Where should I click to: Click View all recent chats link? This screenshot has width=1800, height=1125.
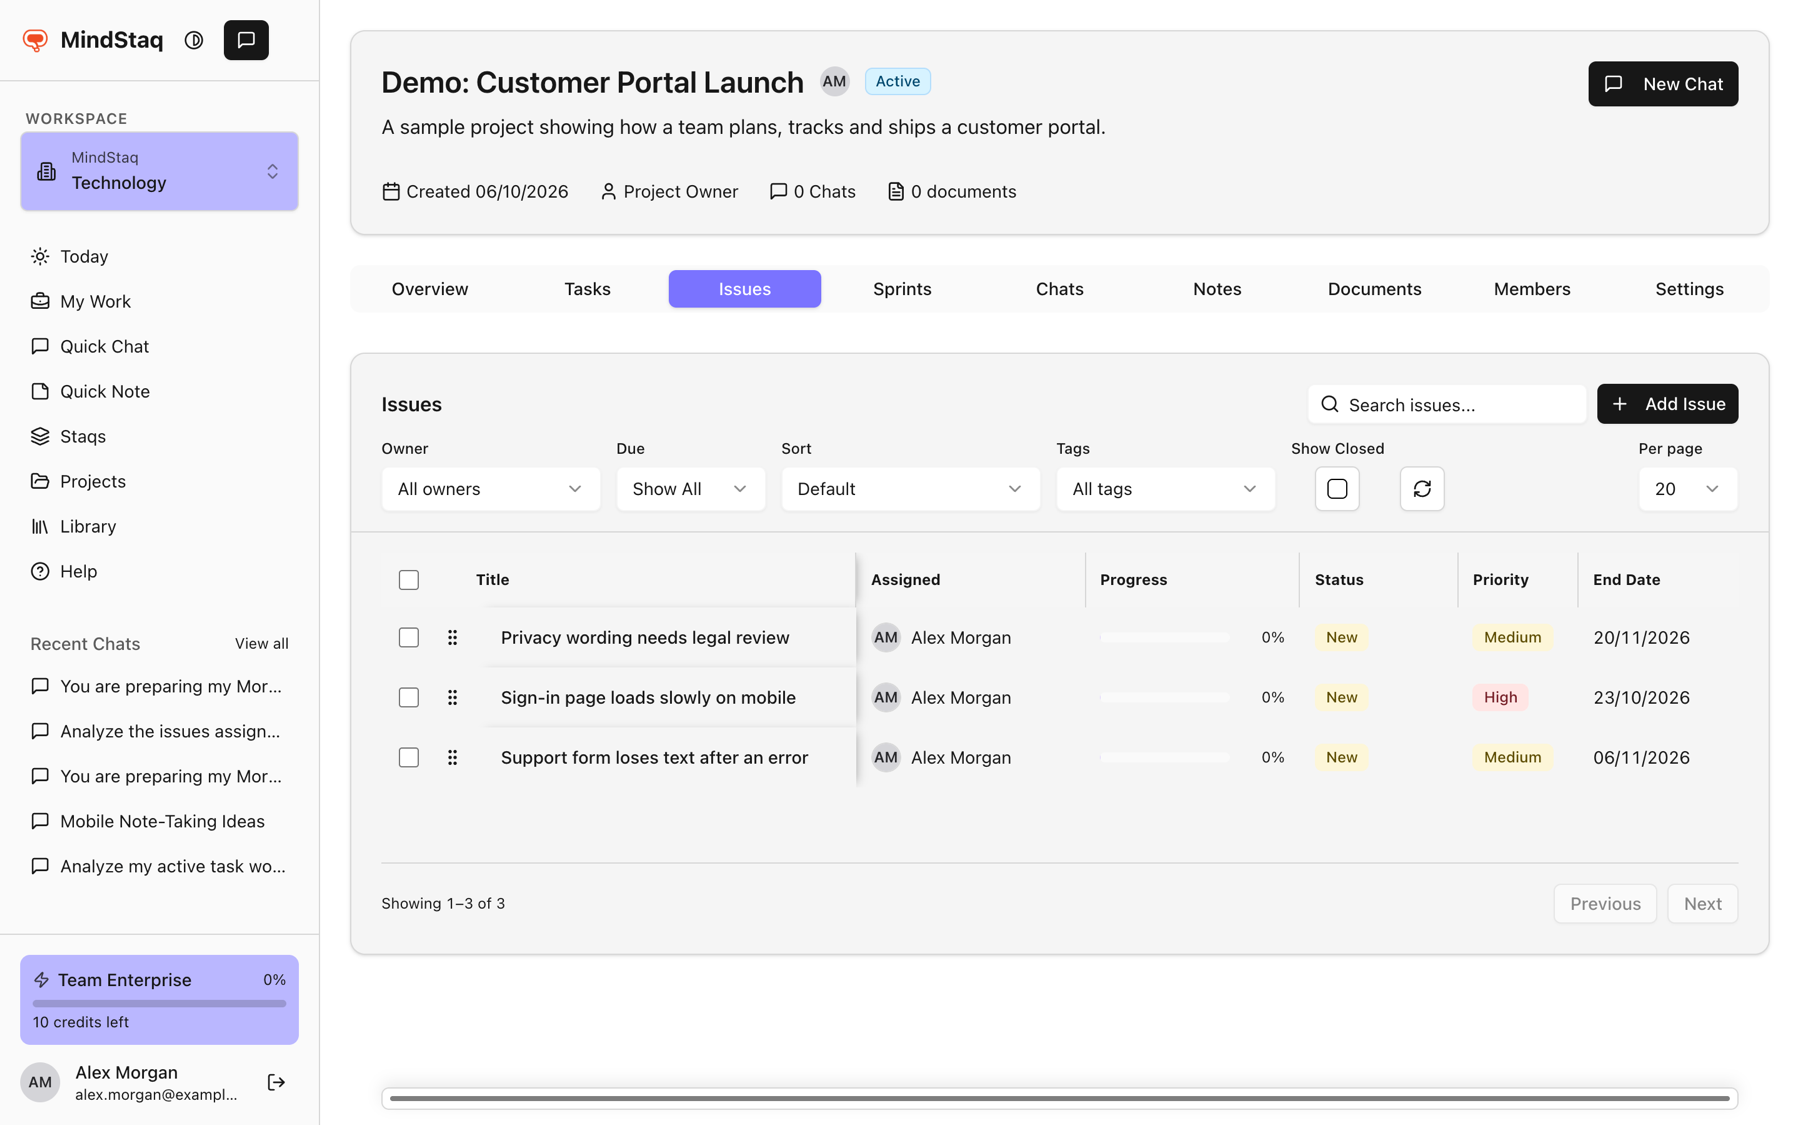tap(262, 644)
